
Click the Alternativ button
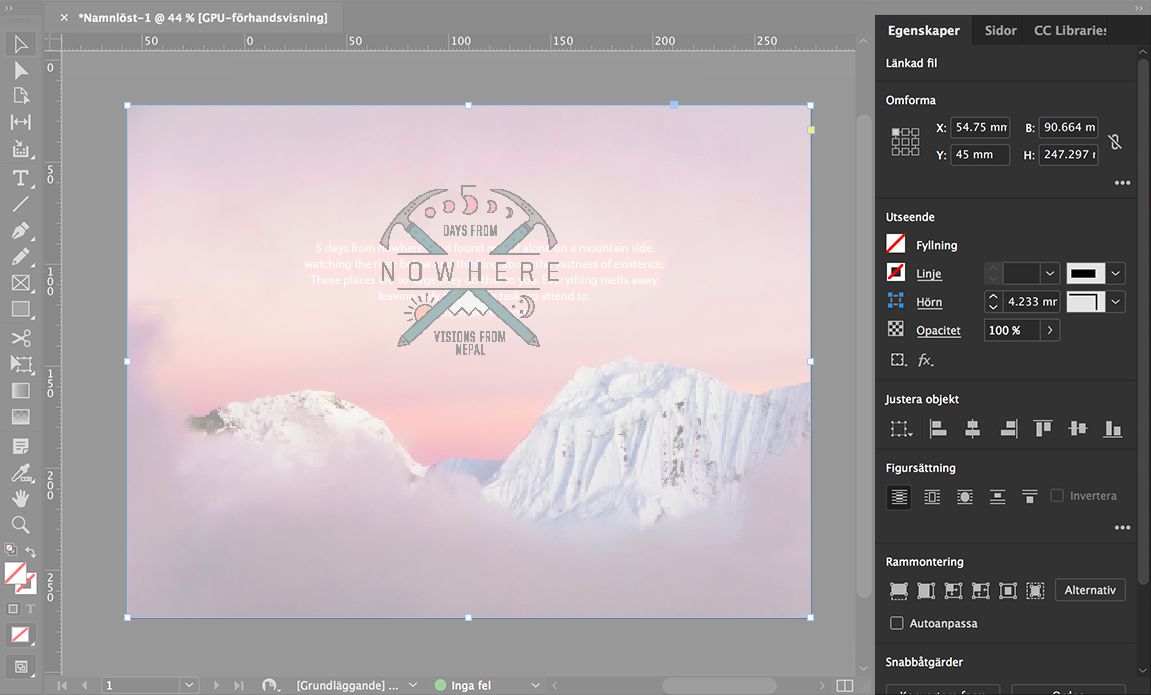pos(1090,590)
